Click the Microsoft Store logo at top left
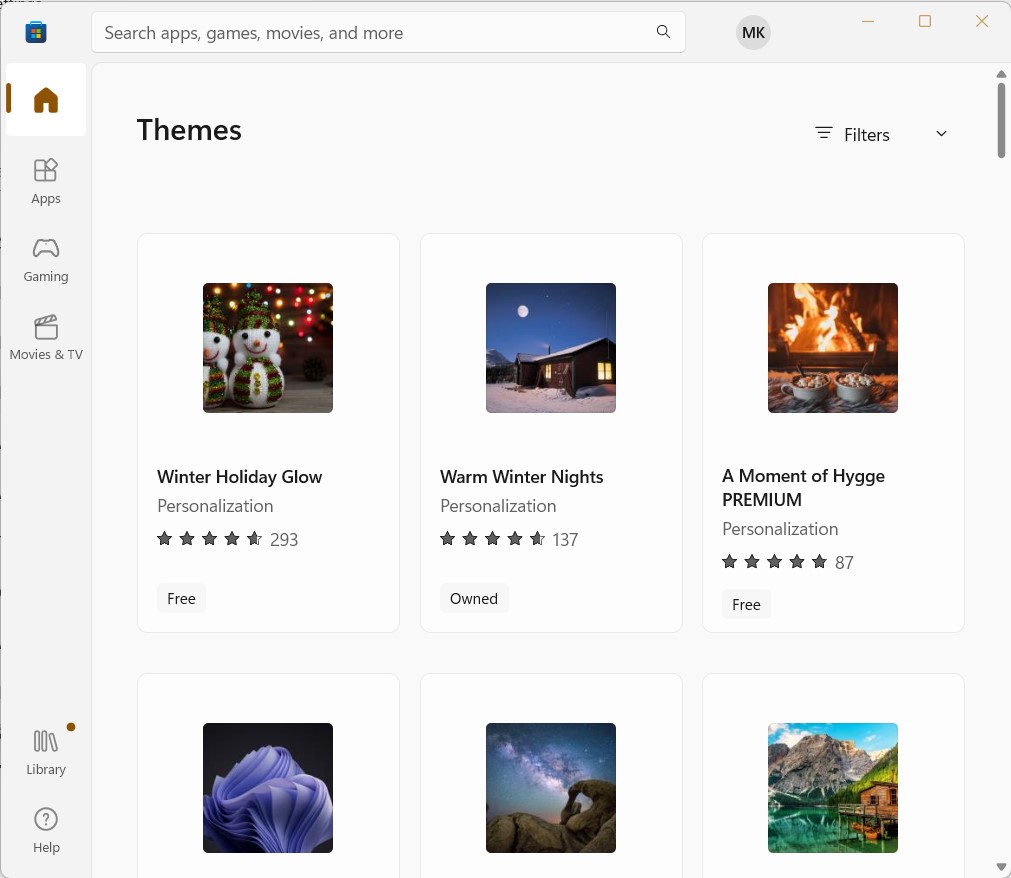This screenshot has height=878, width=1011. [x=35, y=32]
